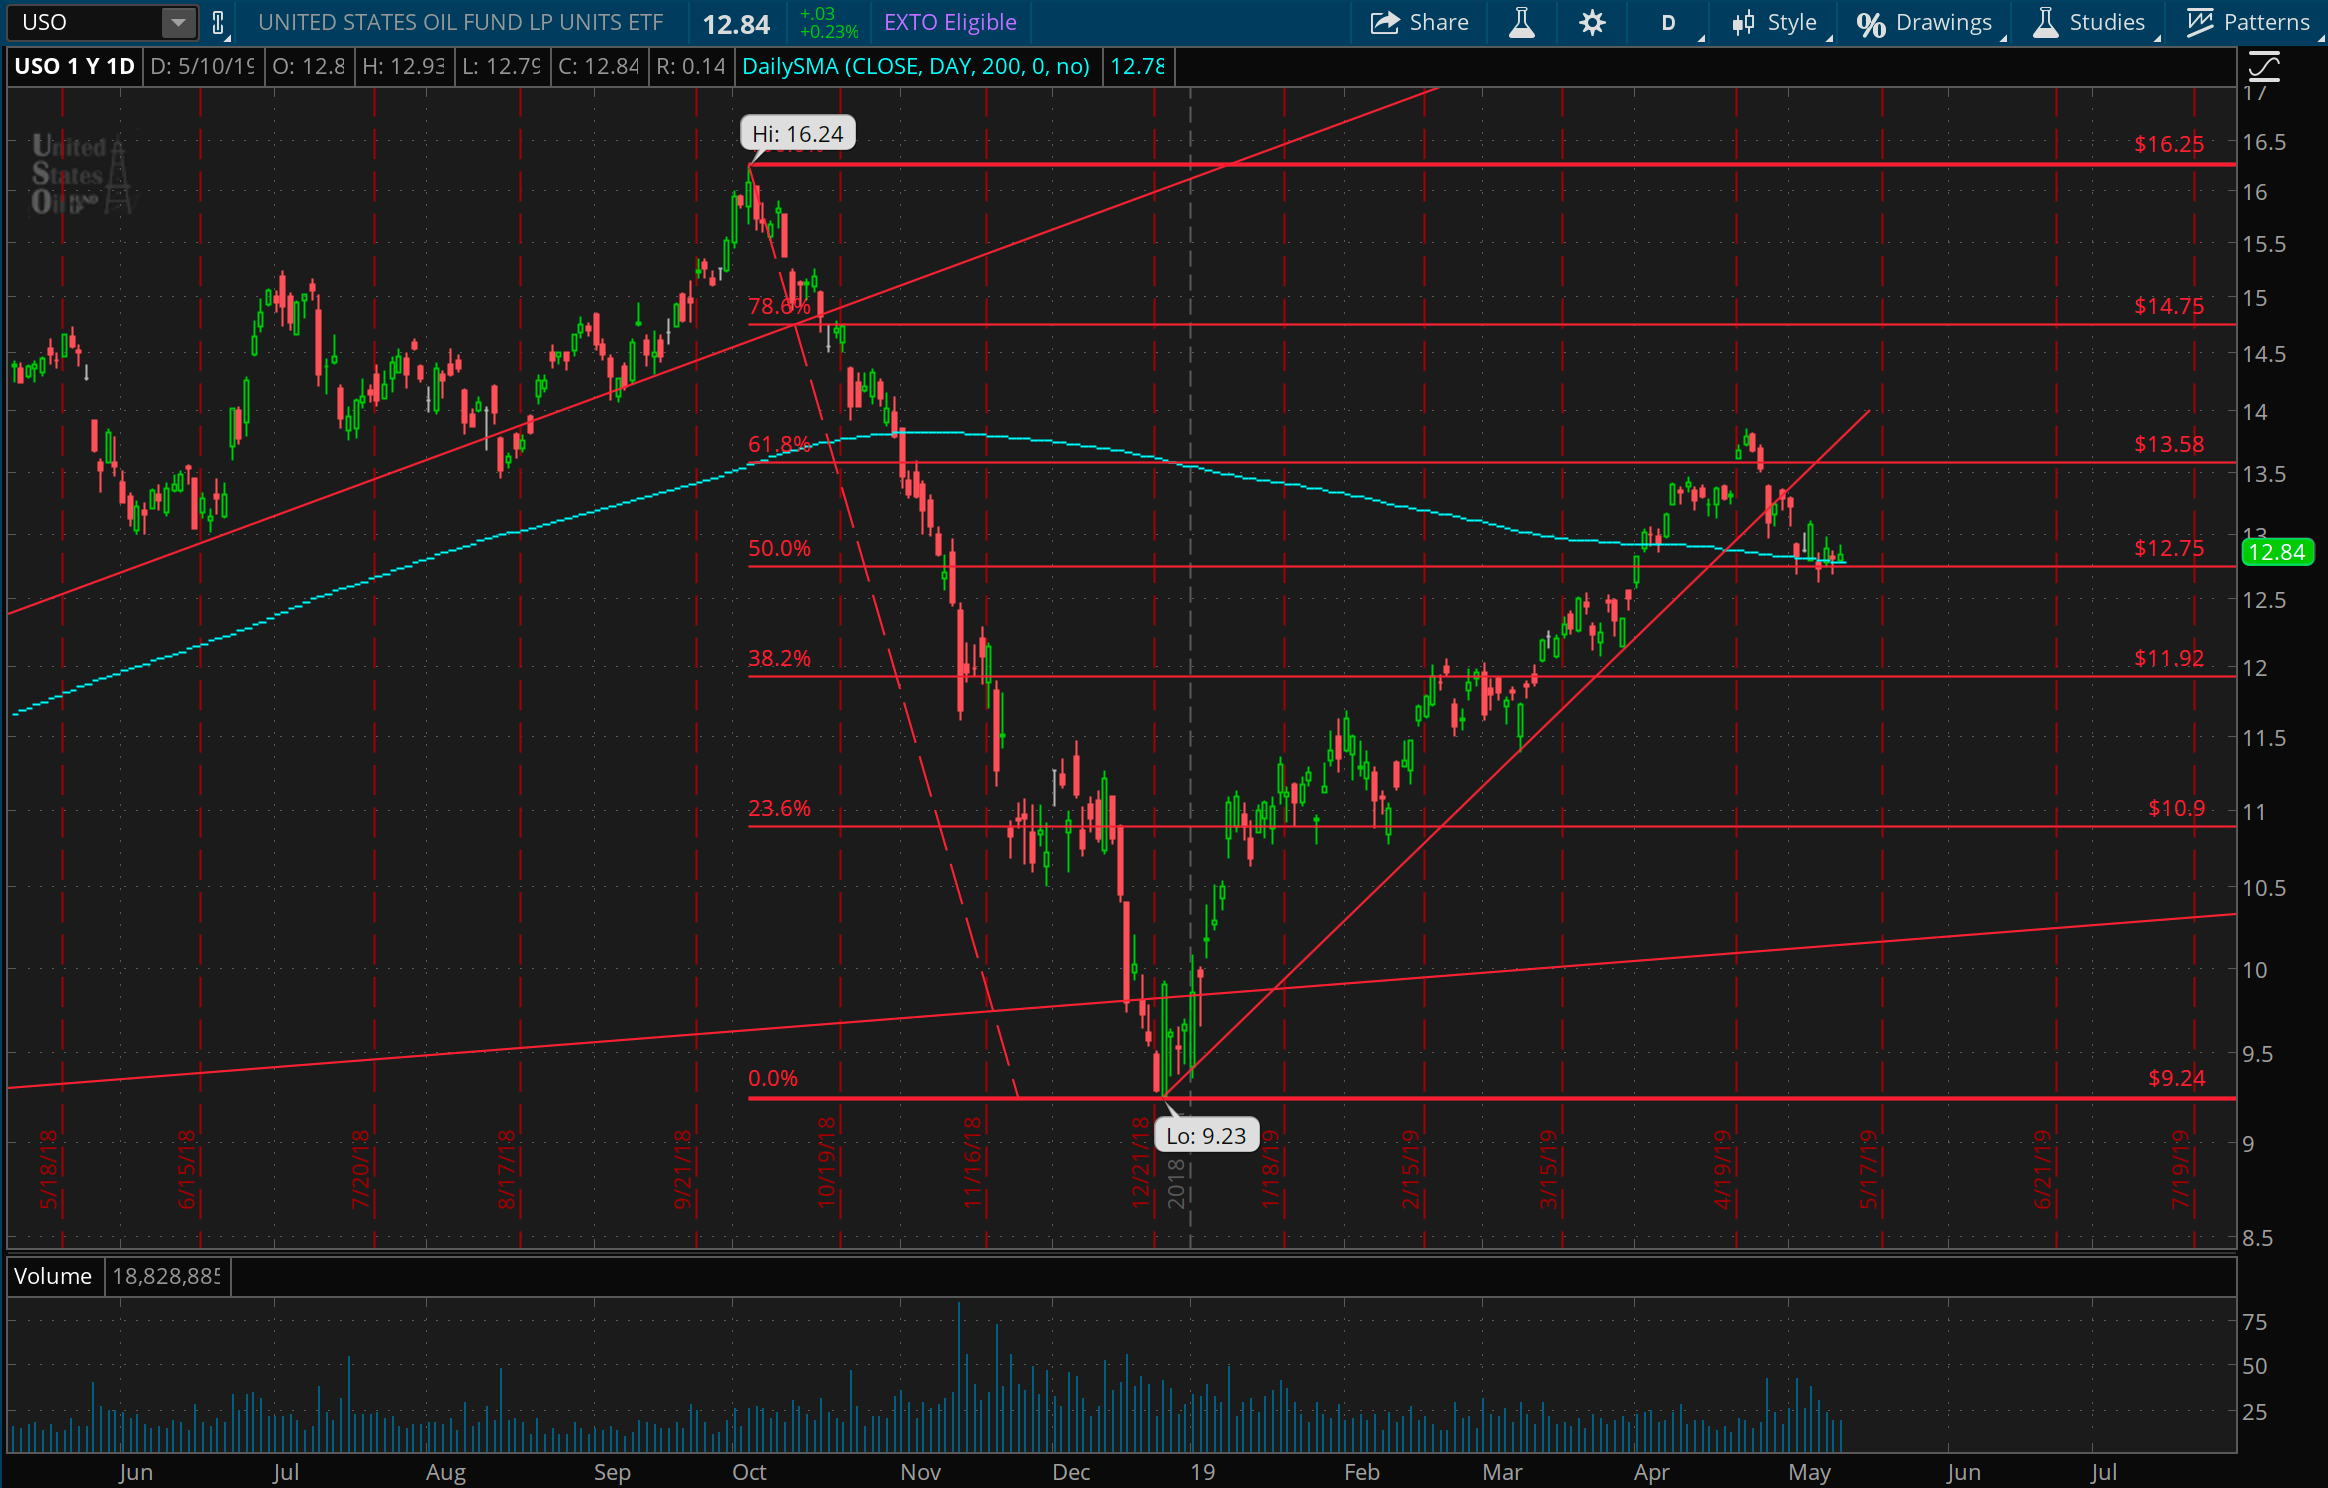Click the active drawing tool icon below Patterns
2328x1488 pixels.
coord(2264,67)
